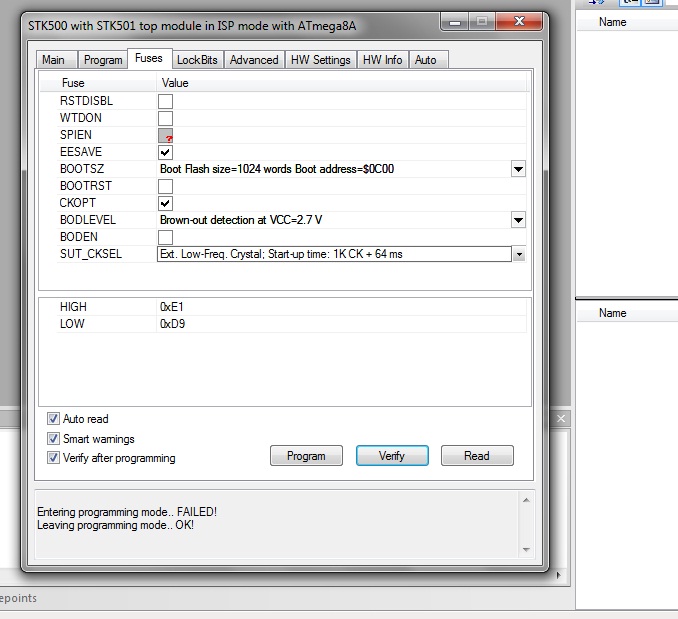Edit the LOW fuse value 0xD9
The width and height of the screenshot is (678, 619).
tap(173, 324)
